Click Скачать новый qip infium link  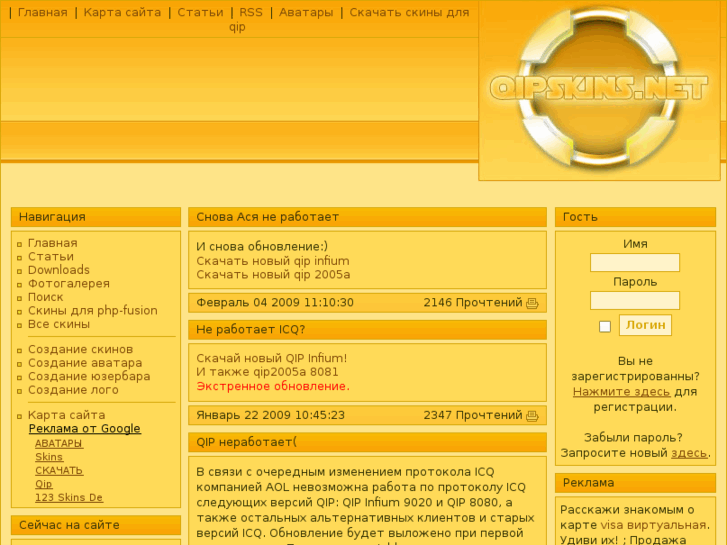[273, 261]
